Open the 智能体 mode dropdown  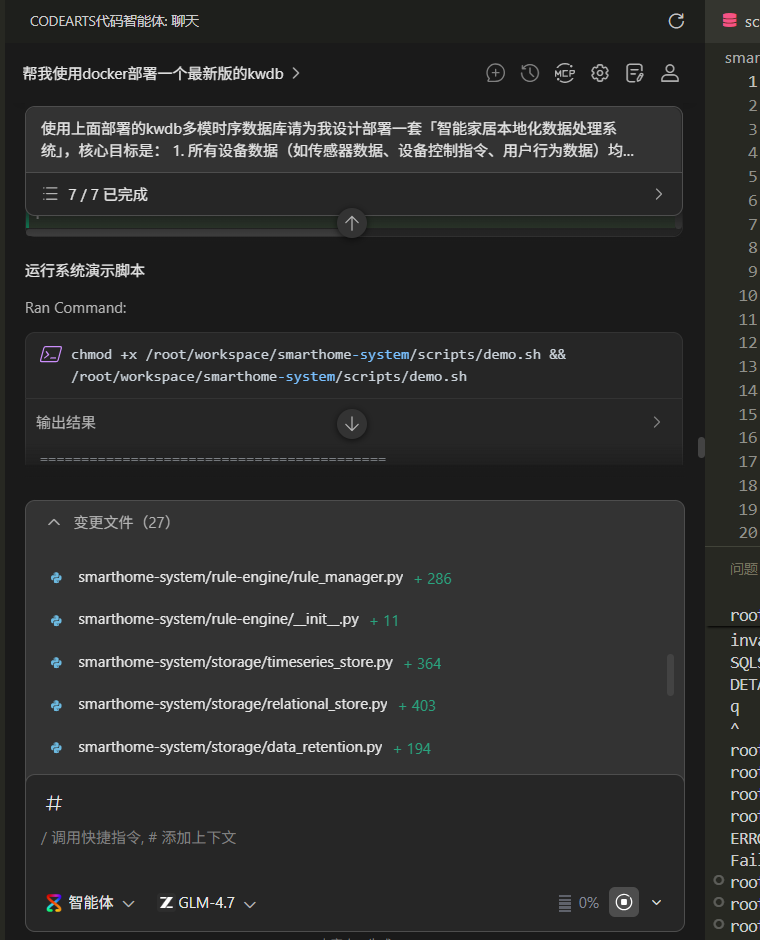(x=91, y=903)
